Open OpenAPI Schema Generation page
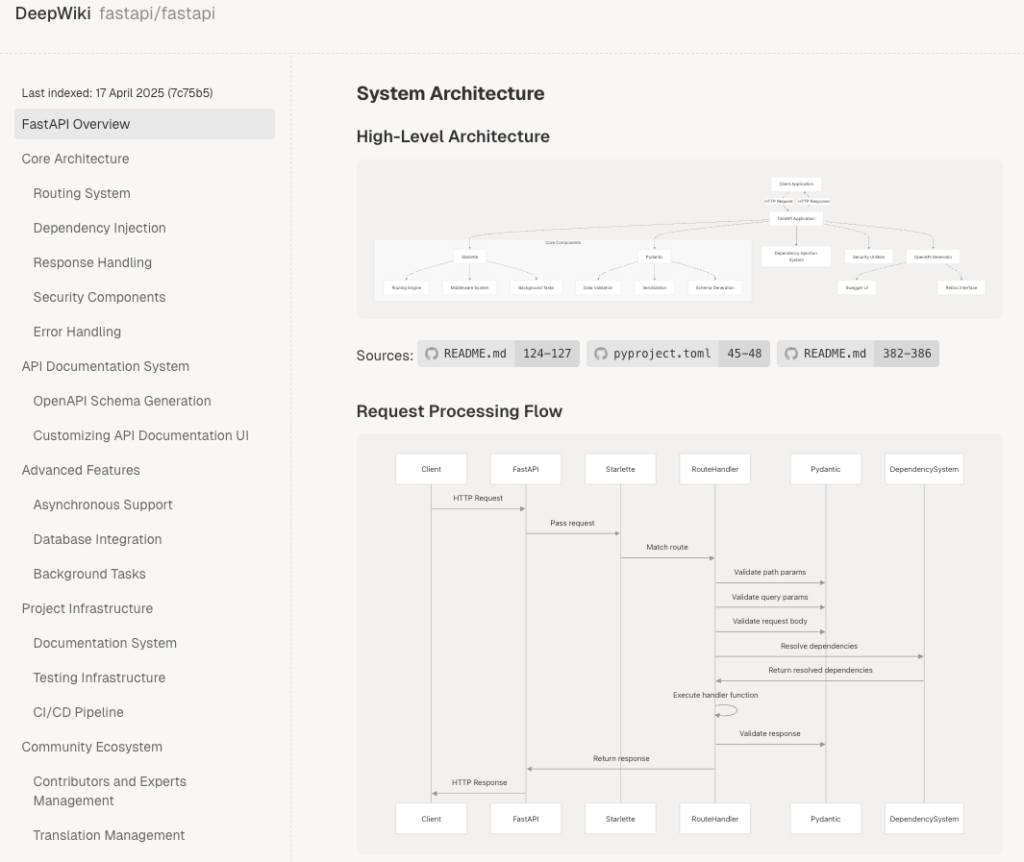 coord(122,401)
